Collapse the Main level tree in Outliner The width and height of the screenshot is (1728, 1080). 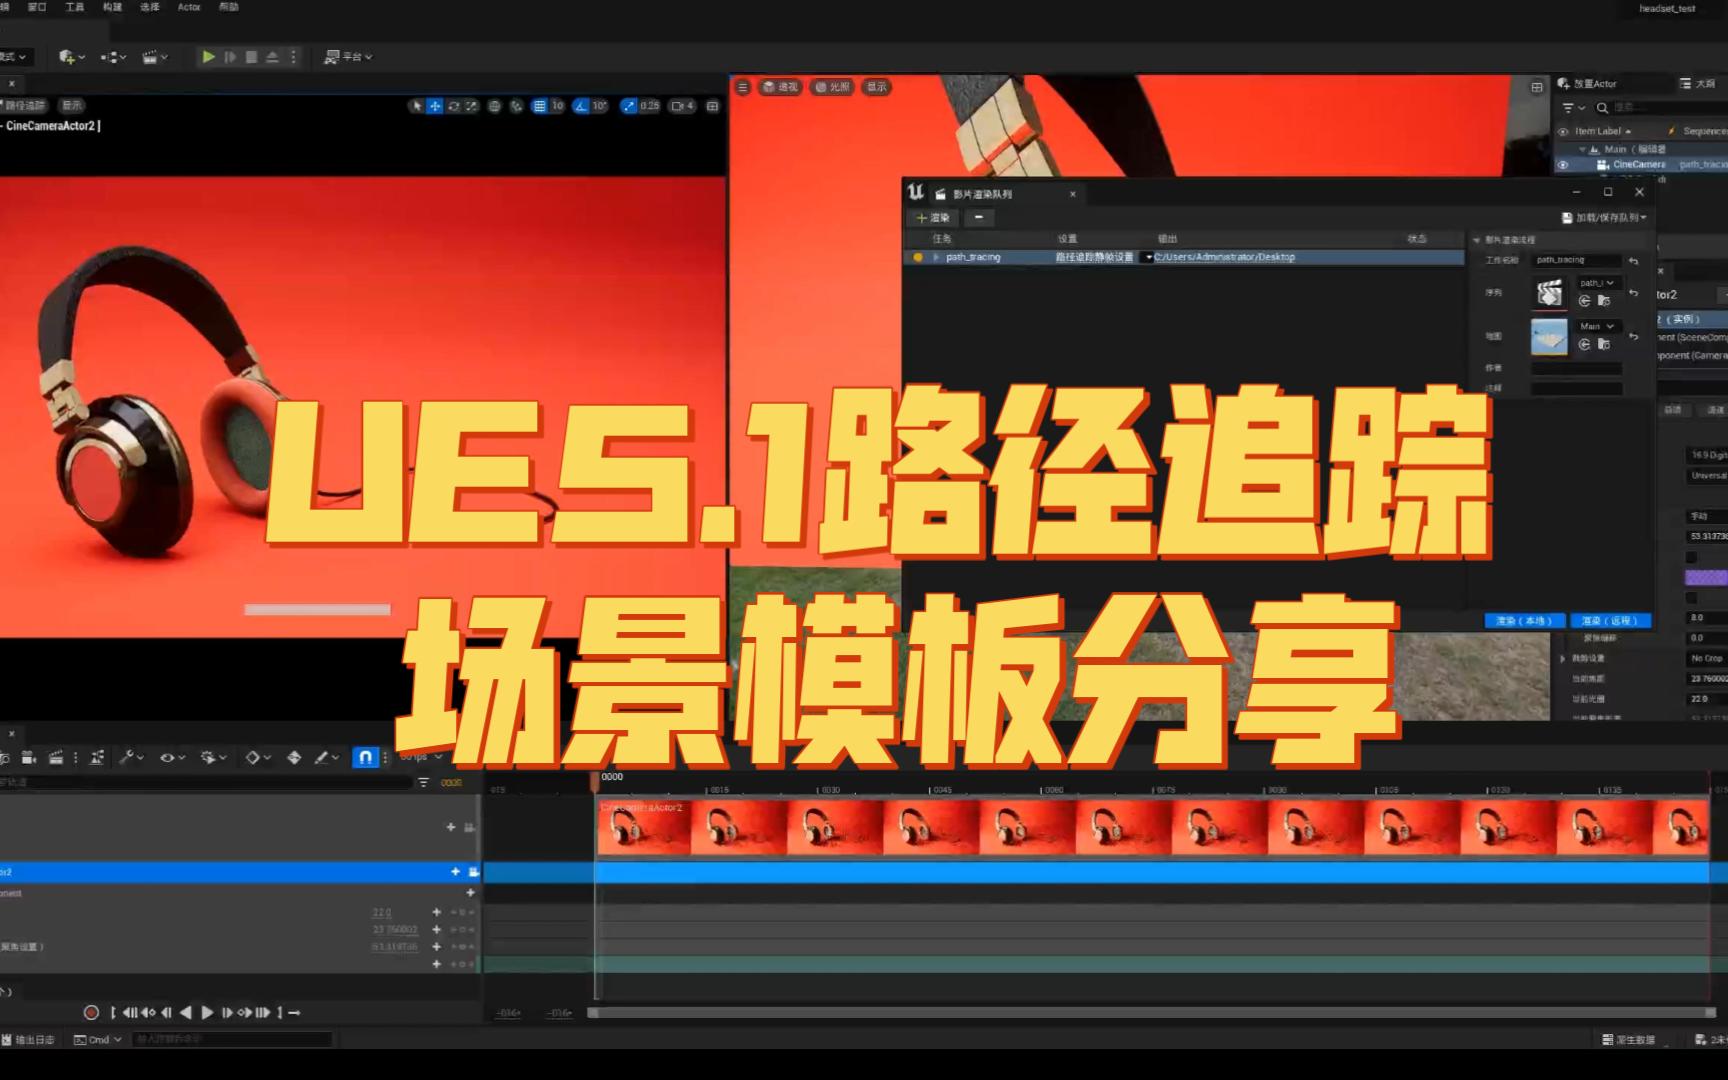(1582, 149)
